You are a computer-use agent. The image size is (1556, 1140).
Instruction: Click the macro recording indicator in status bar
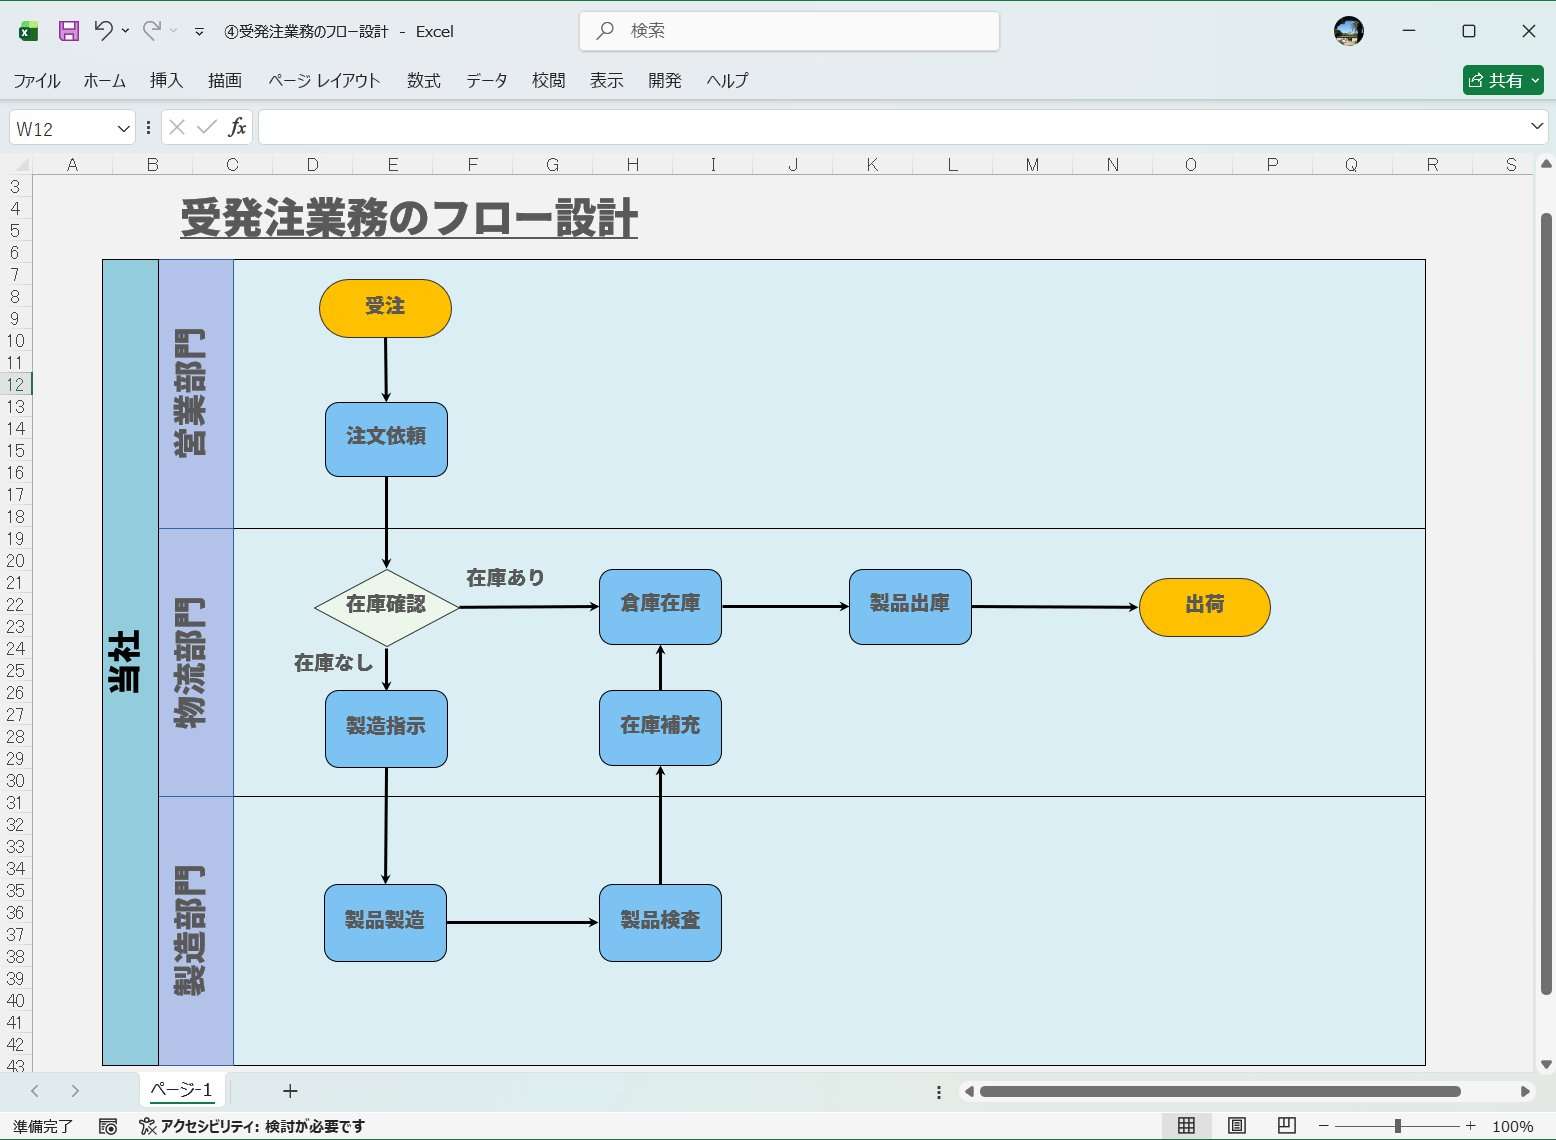tap(108, 1125)
